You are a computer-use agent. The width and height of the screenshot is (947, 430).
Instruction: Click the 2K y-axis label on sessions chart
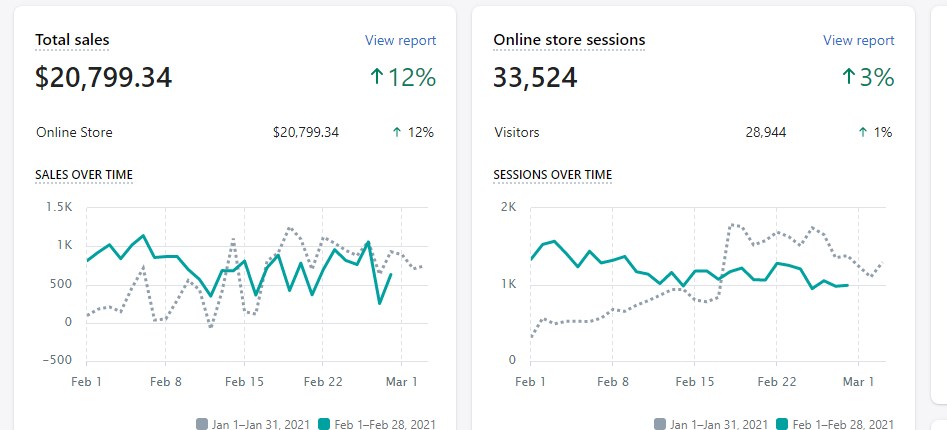coord(509,208)
